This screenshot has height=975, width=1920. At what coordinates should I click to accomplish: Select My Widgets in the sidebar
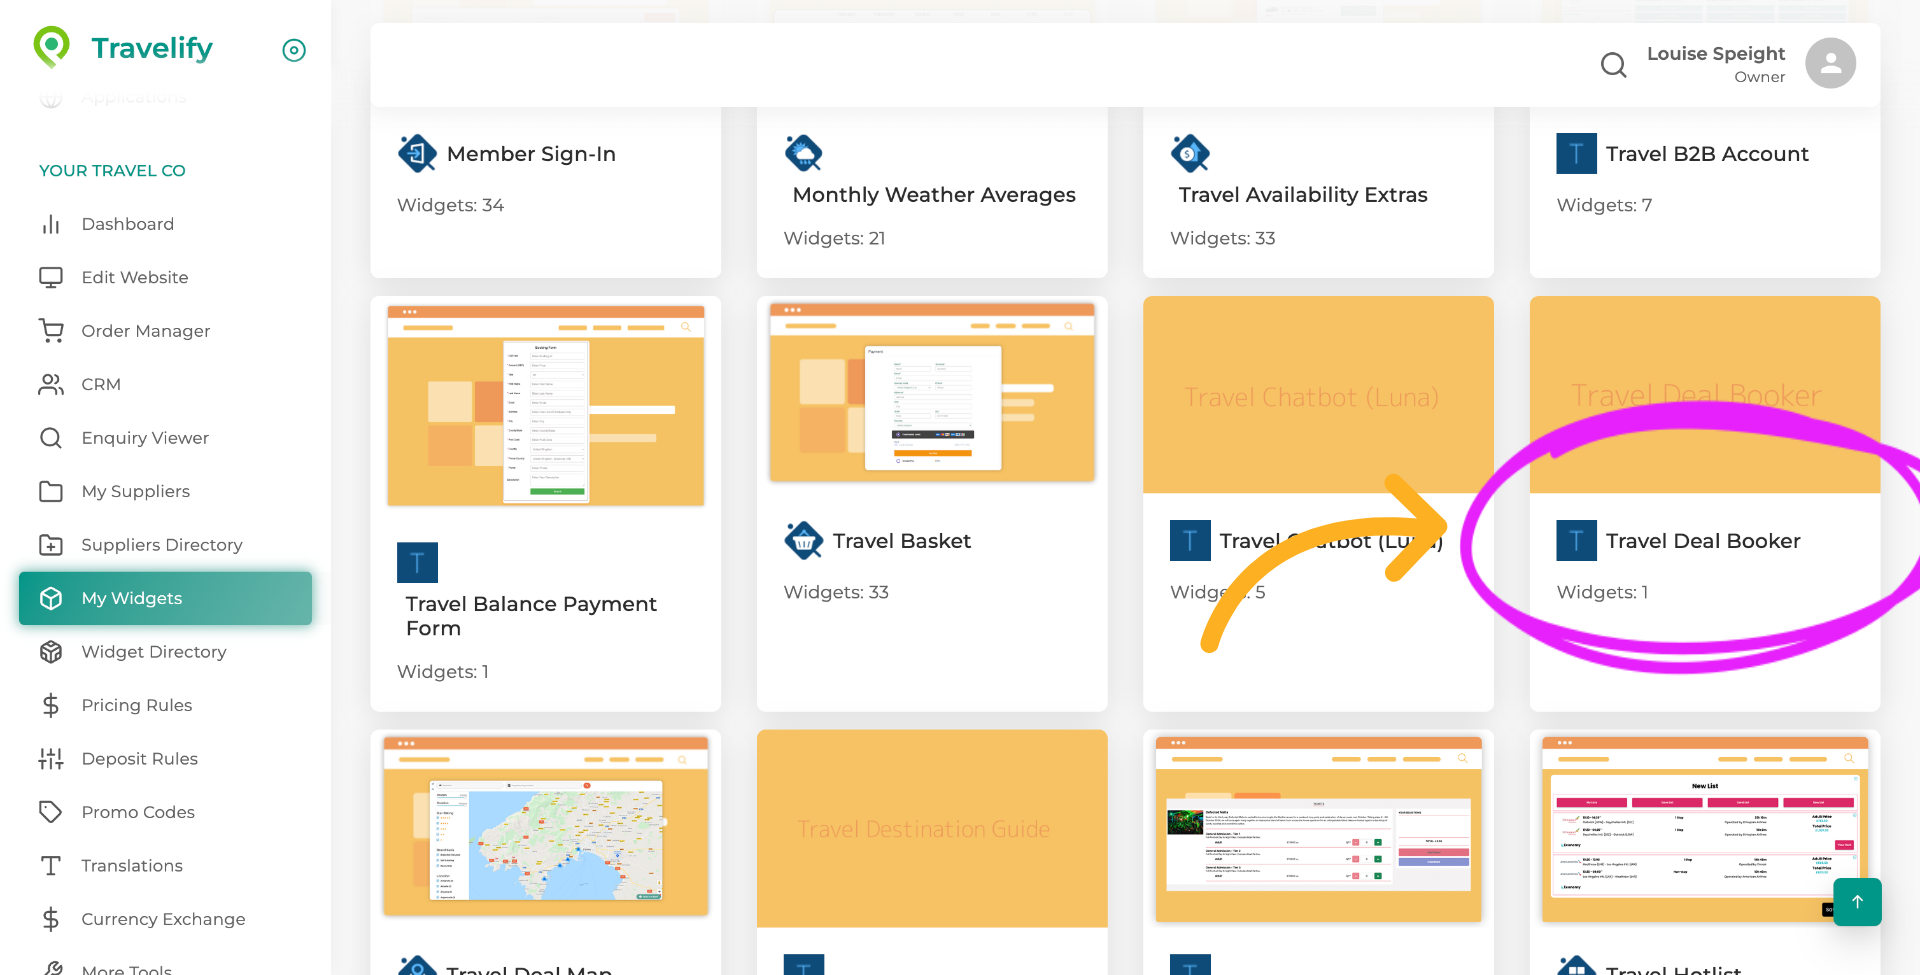tap(165, 598)
